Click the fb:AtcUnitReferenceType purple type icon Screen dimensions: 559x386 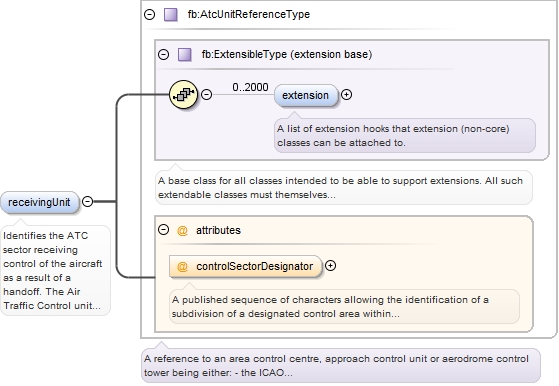click(171, 15)
